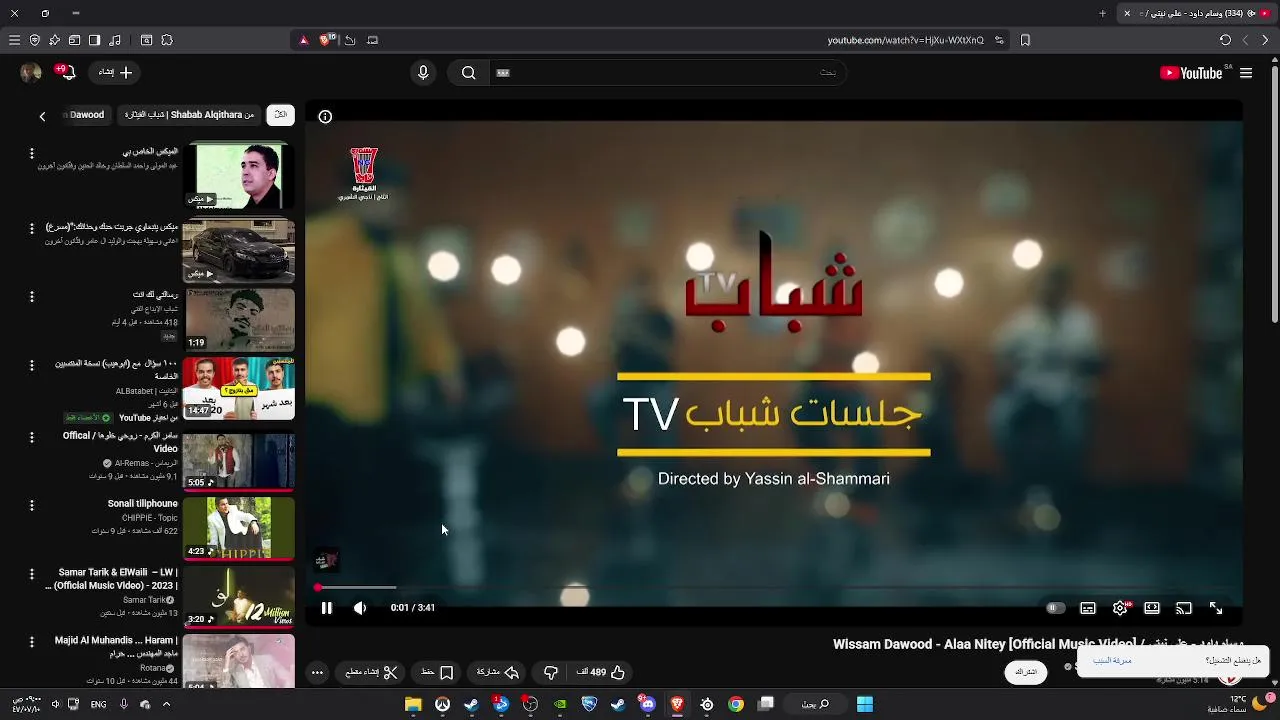Open the Windows Start menu
Image resolution: width=1280 pixels, height=720 pixels.
865,704
